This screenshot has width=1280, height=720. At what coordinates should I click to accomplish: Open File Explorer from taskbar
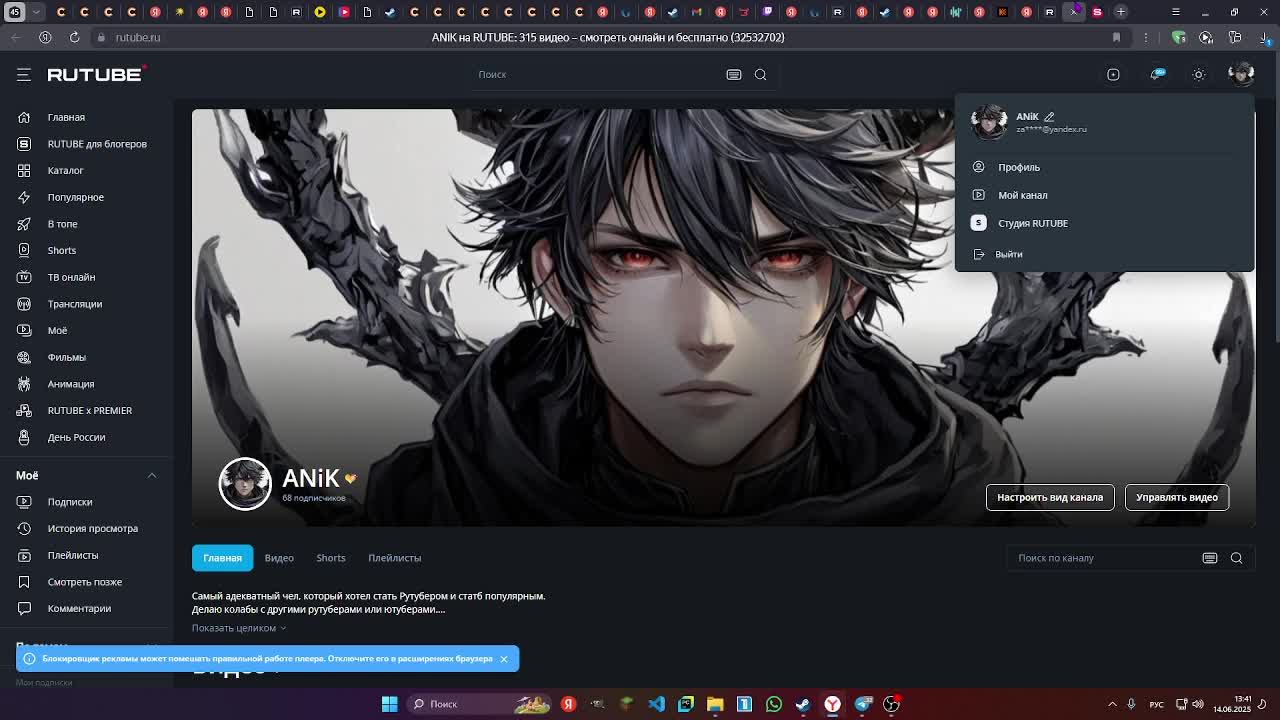point(715,704)
